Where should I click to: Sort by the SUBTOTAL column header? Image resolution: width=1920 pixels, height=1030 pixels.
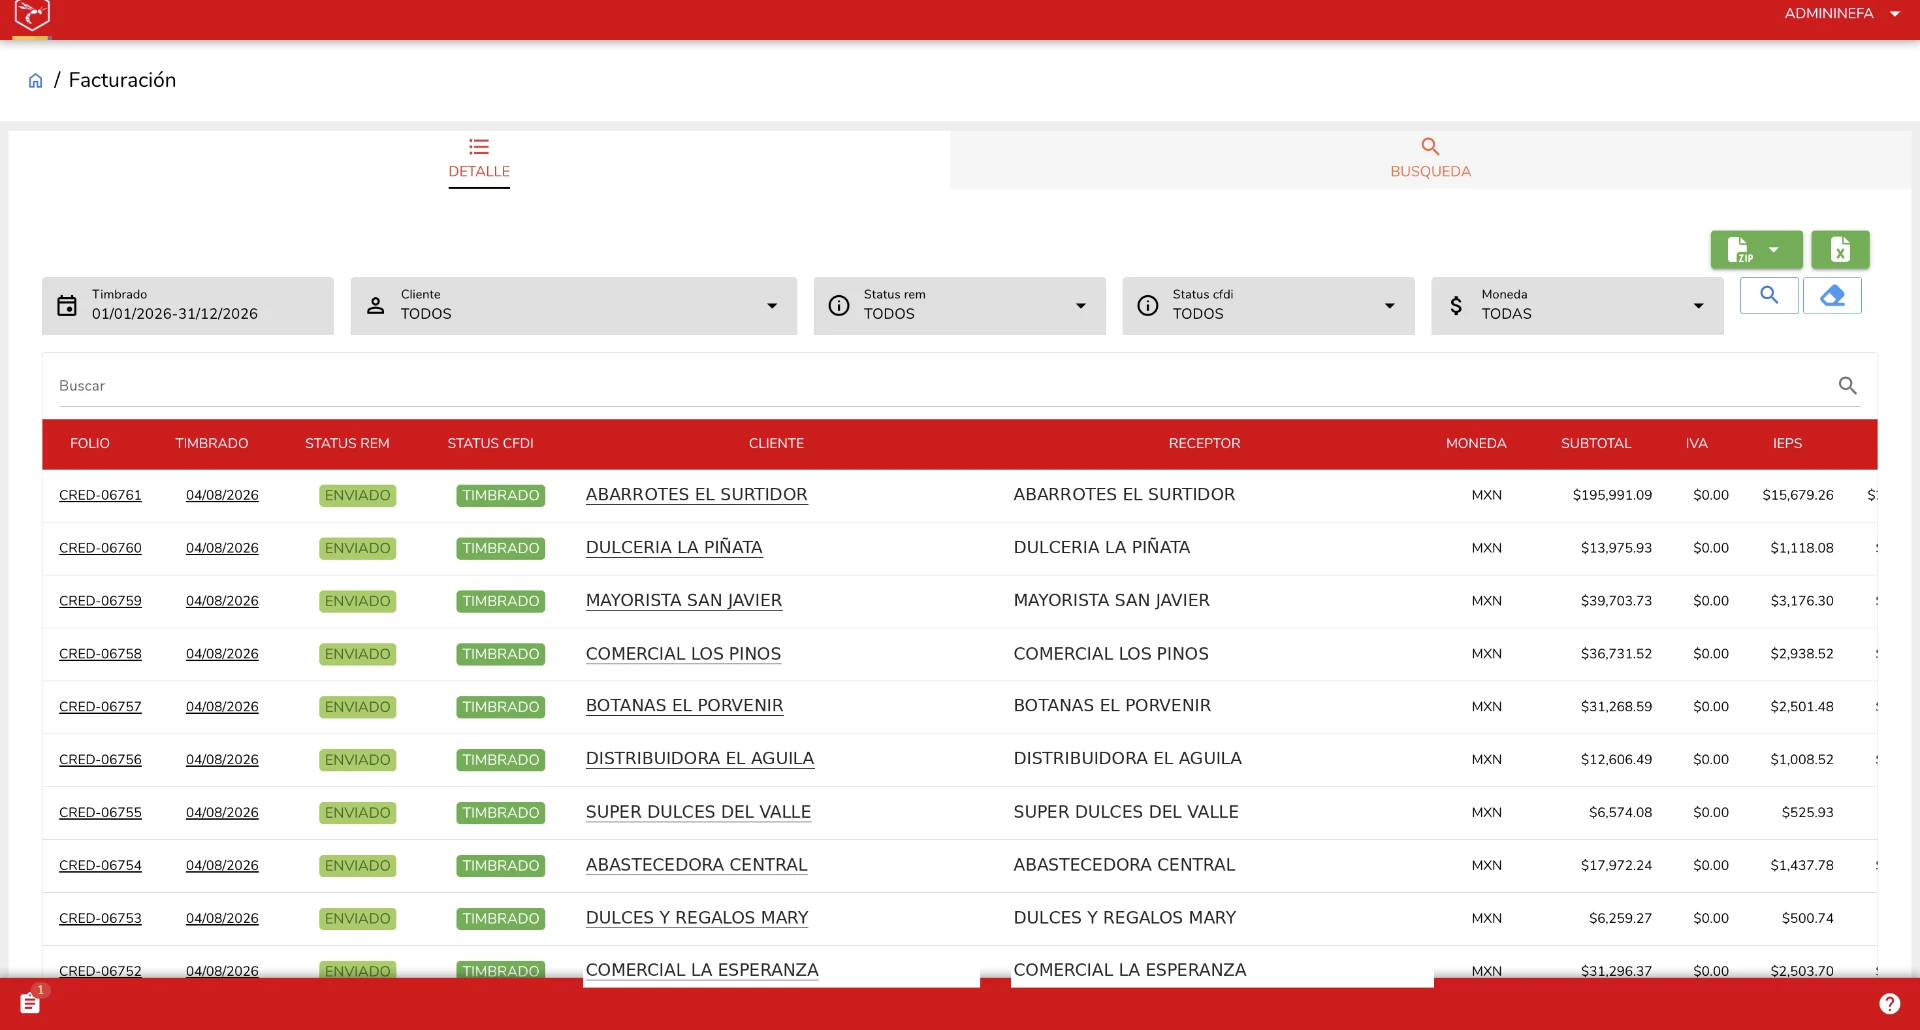(x=1596, y=444)
